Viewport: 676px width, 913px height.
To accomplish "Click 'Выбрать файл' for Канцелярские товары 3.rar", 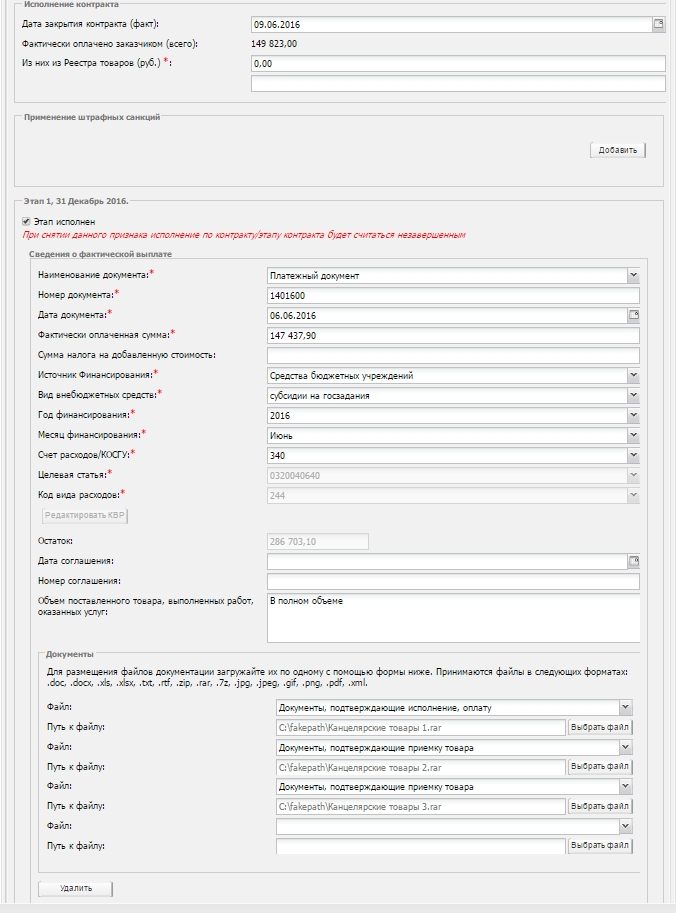I will [600, 806].
